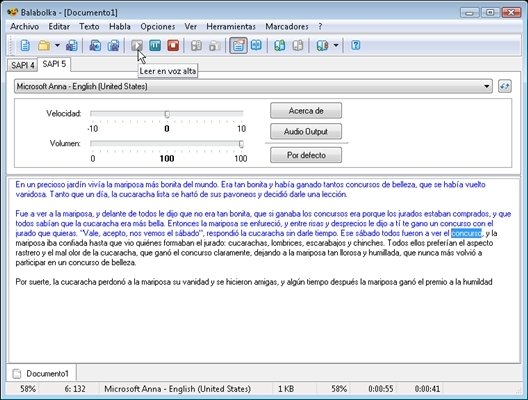528x400 pixels.
Task: Click the Acerca de button
Action: click(306, 111)
